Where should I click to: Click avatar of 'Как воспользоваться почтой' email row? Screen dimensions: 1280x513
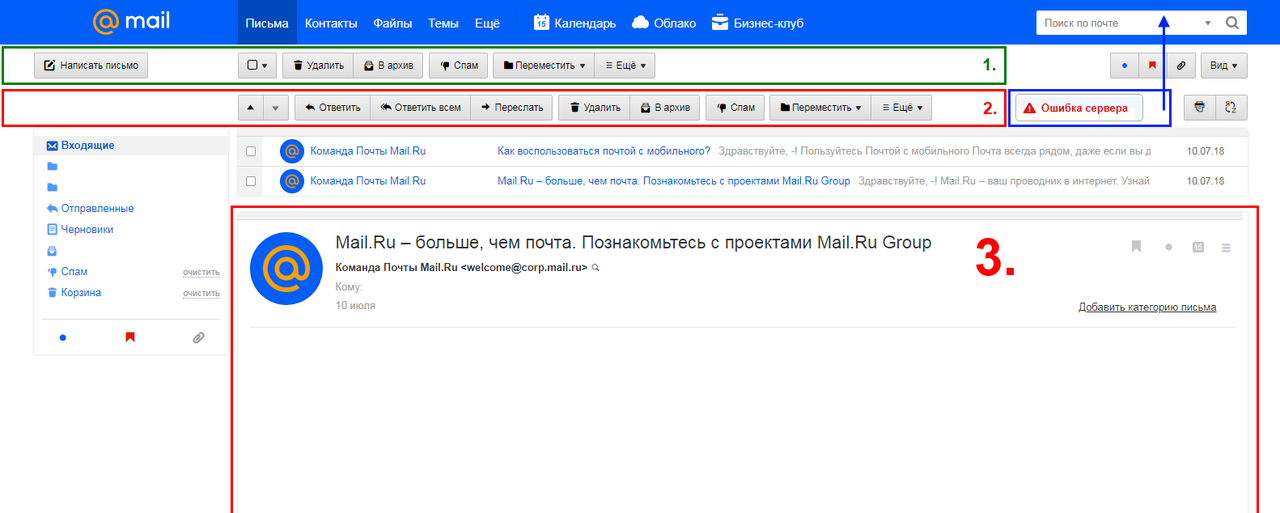click(x=292, y=152)
